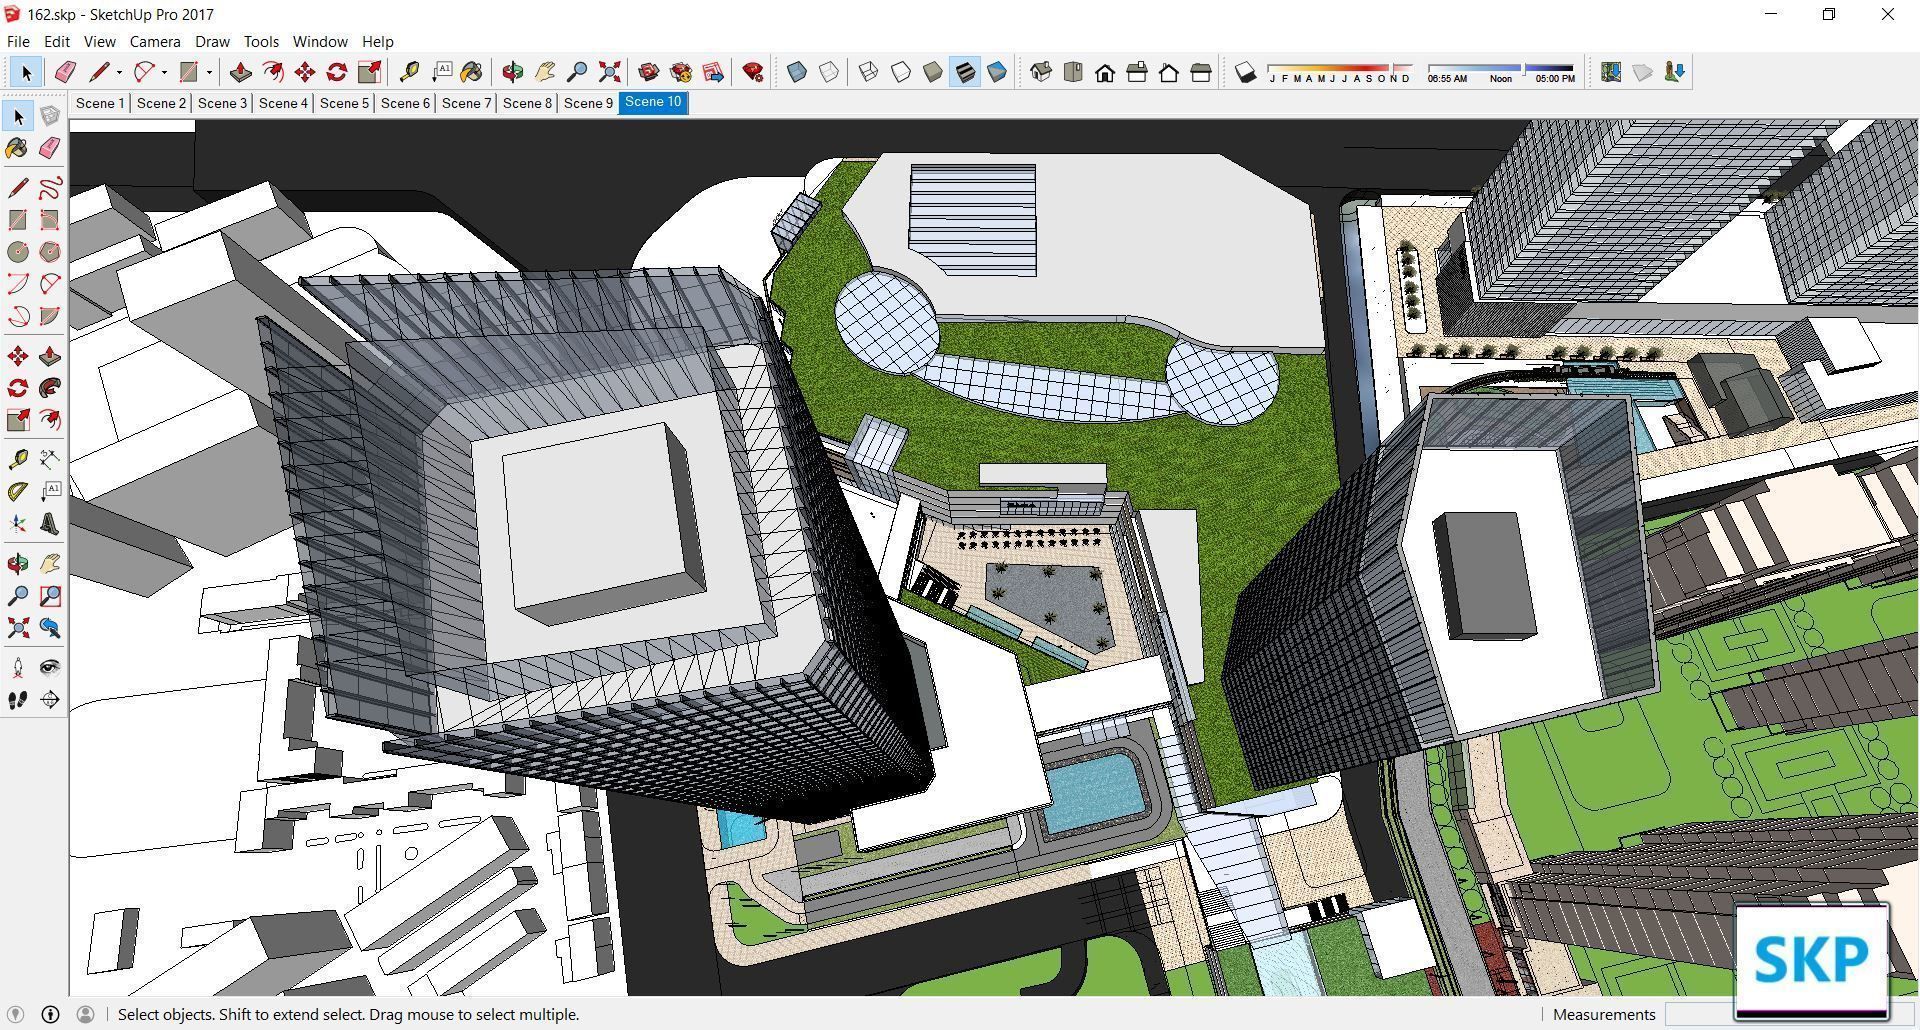Viewport: 1920px width, 1030px height.
Task: Switch to Scene 9 tab
Action: tap(588, 103)
